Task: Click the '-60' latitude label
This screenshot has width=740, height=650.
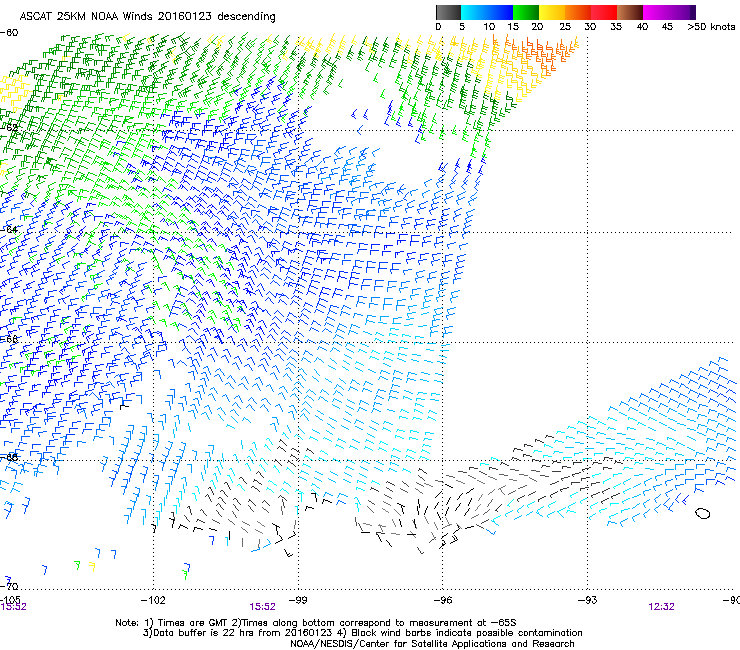Action: coord(9,33)
